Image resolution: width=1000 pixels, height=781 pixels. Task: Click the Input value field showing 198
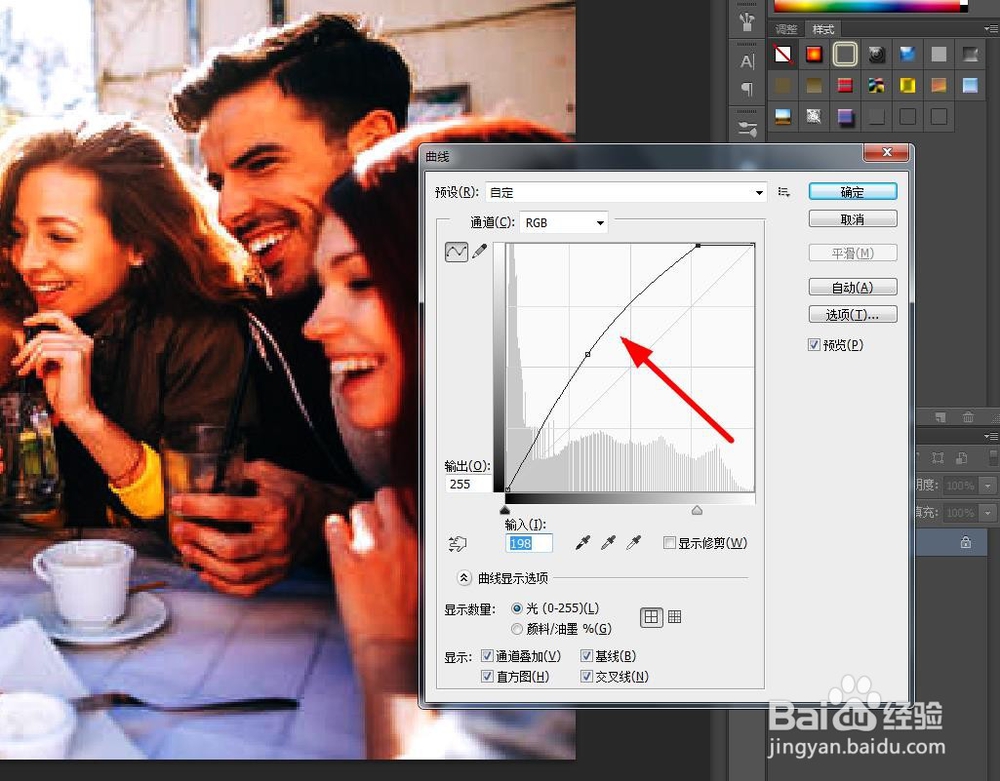pos(529,543)
